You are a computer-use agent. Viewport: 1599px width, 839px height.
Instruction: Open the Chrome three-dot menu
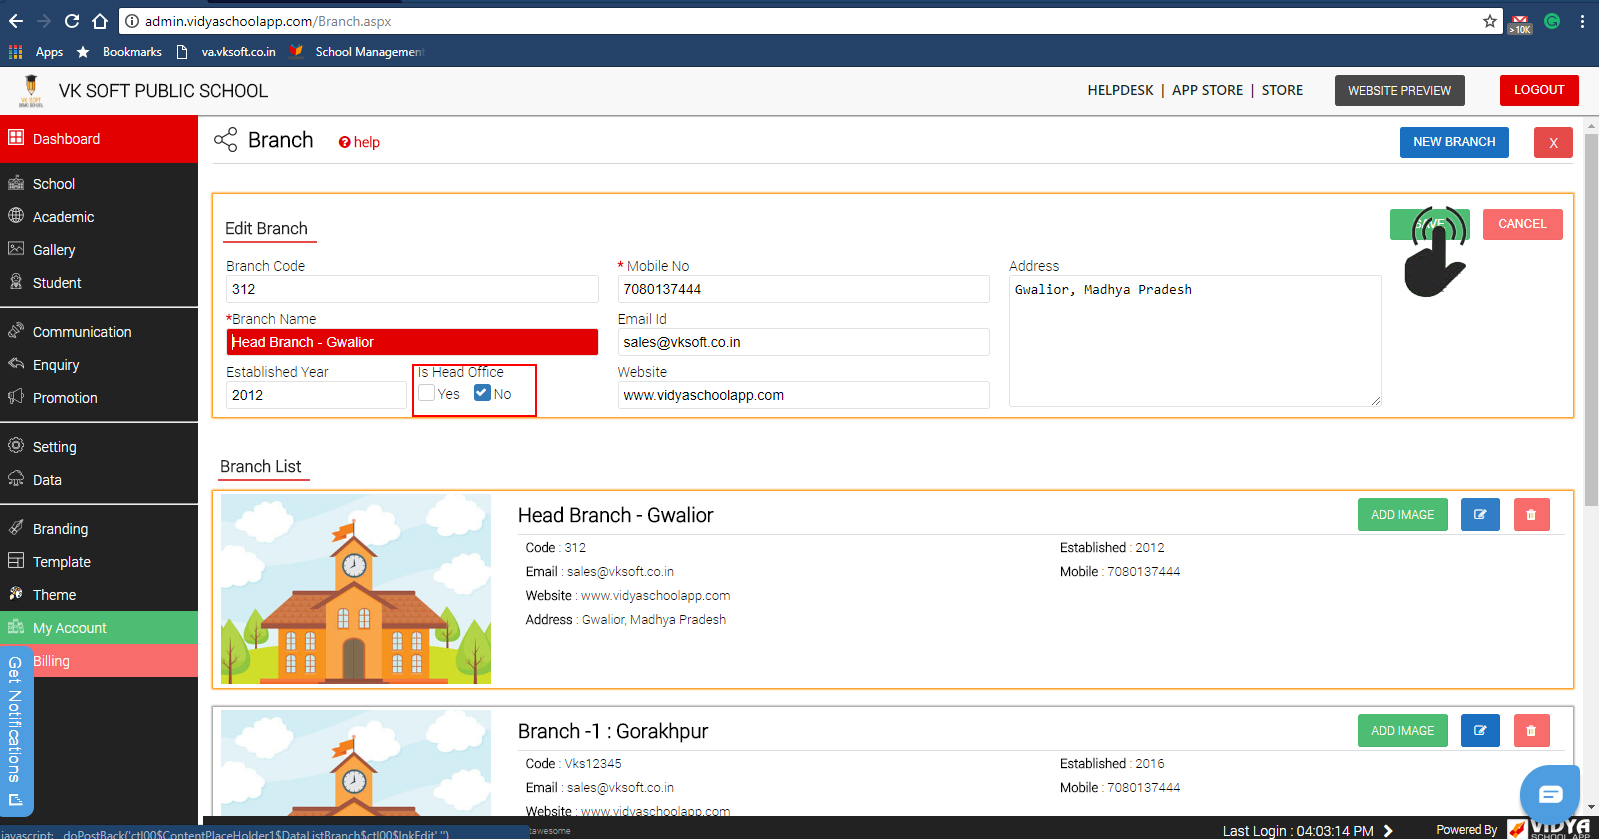click(1582, 21)
